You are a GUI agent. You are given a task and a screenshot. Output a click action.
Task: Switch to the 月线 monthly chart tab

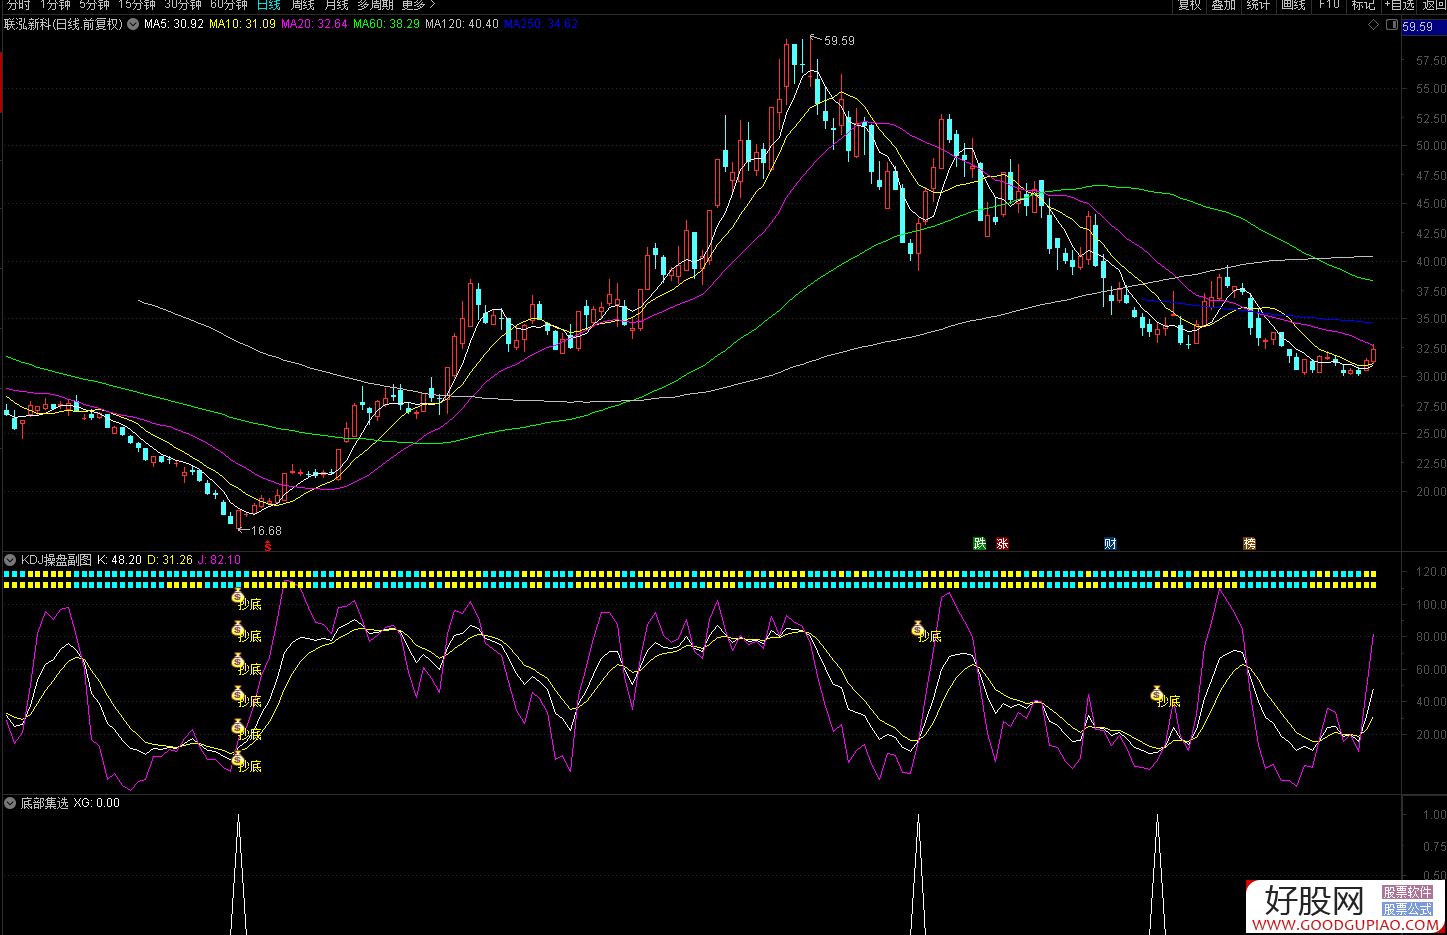click(336, 5)
